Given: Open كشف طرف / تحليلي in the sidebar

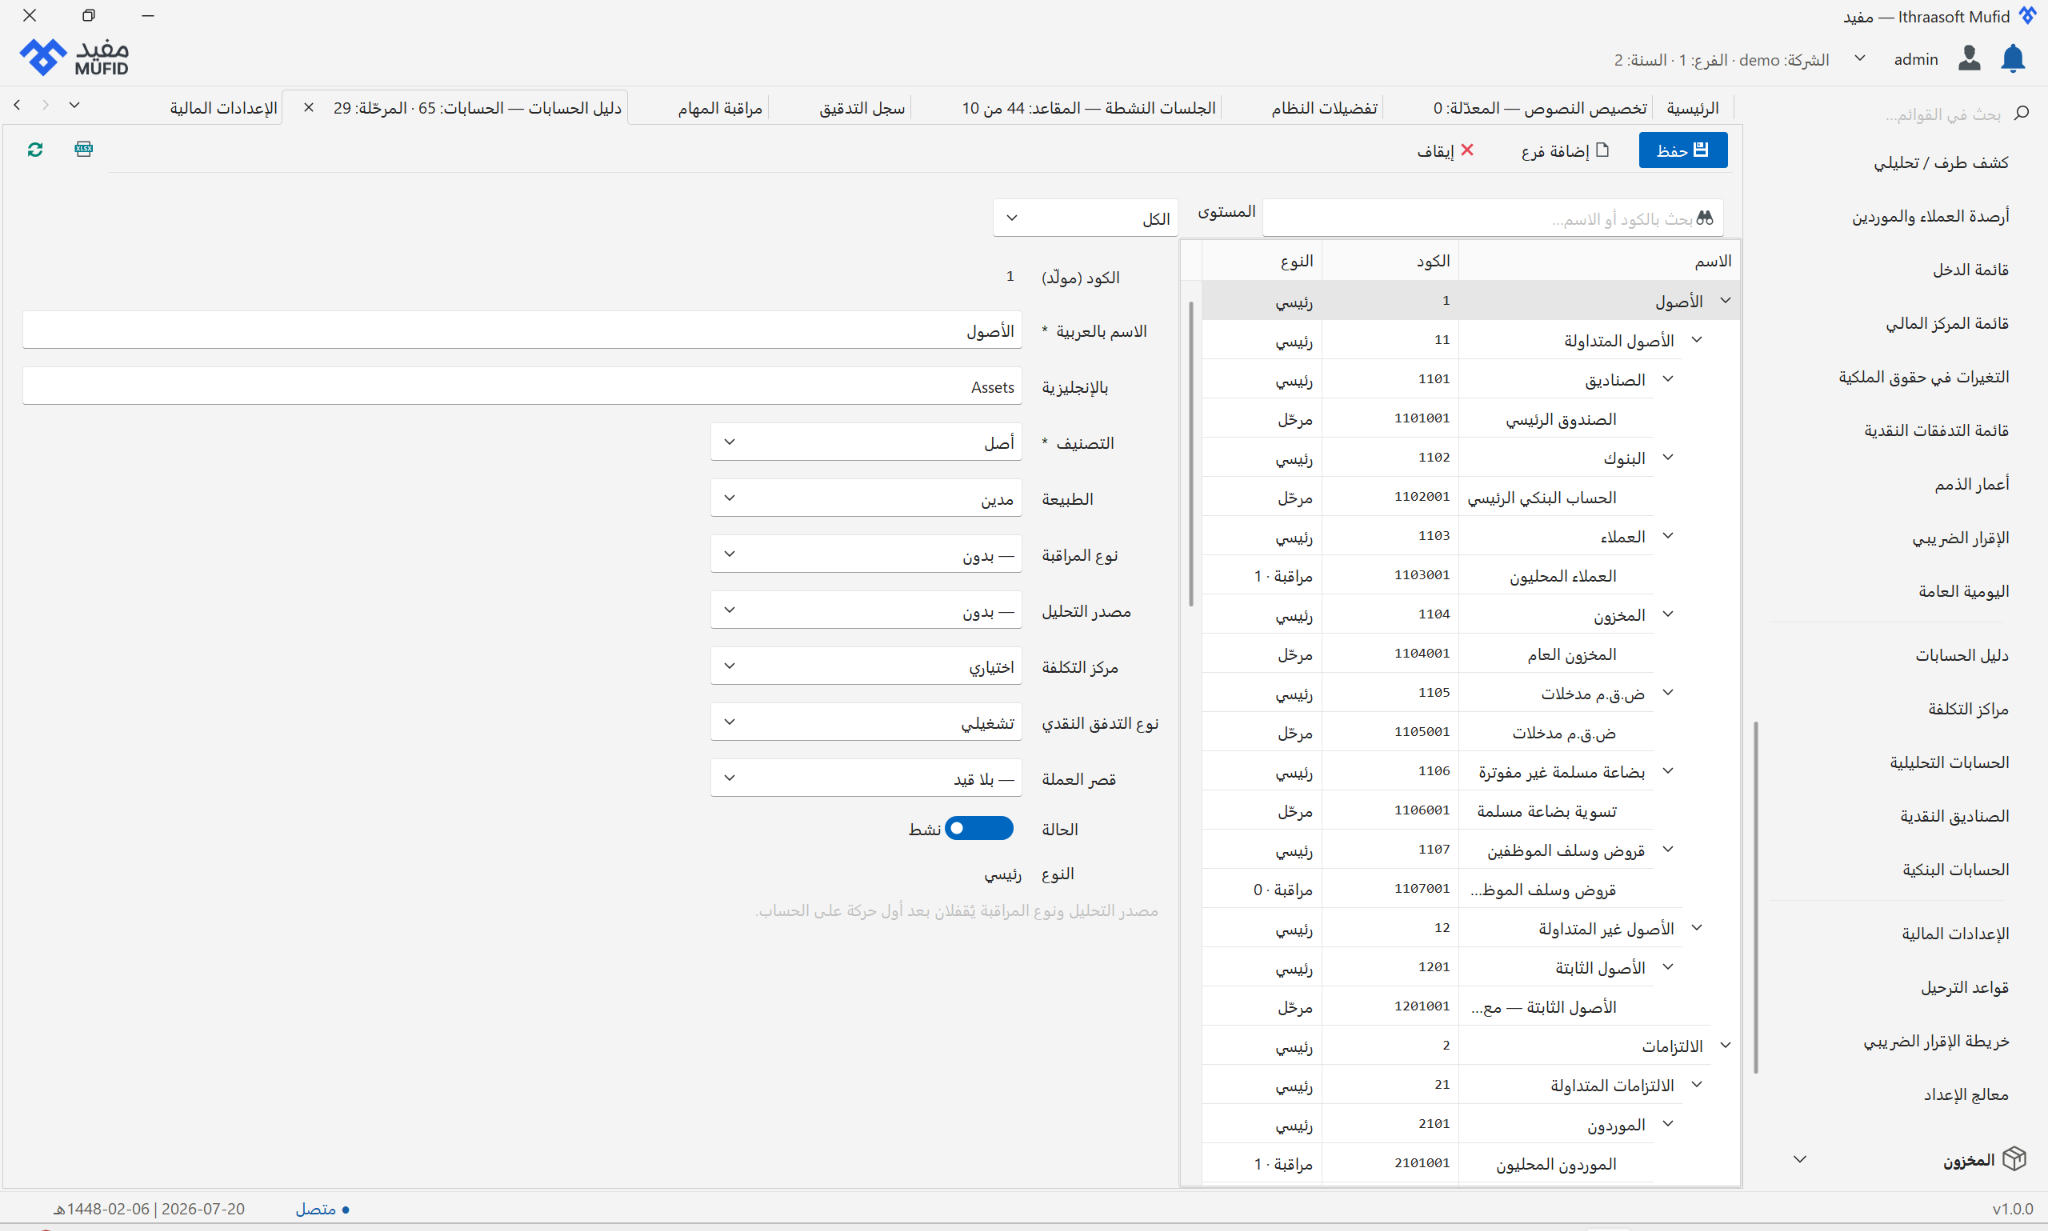Looking at the screenshot, I should point(1941,162).
